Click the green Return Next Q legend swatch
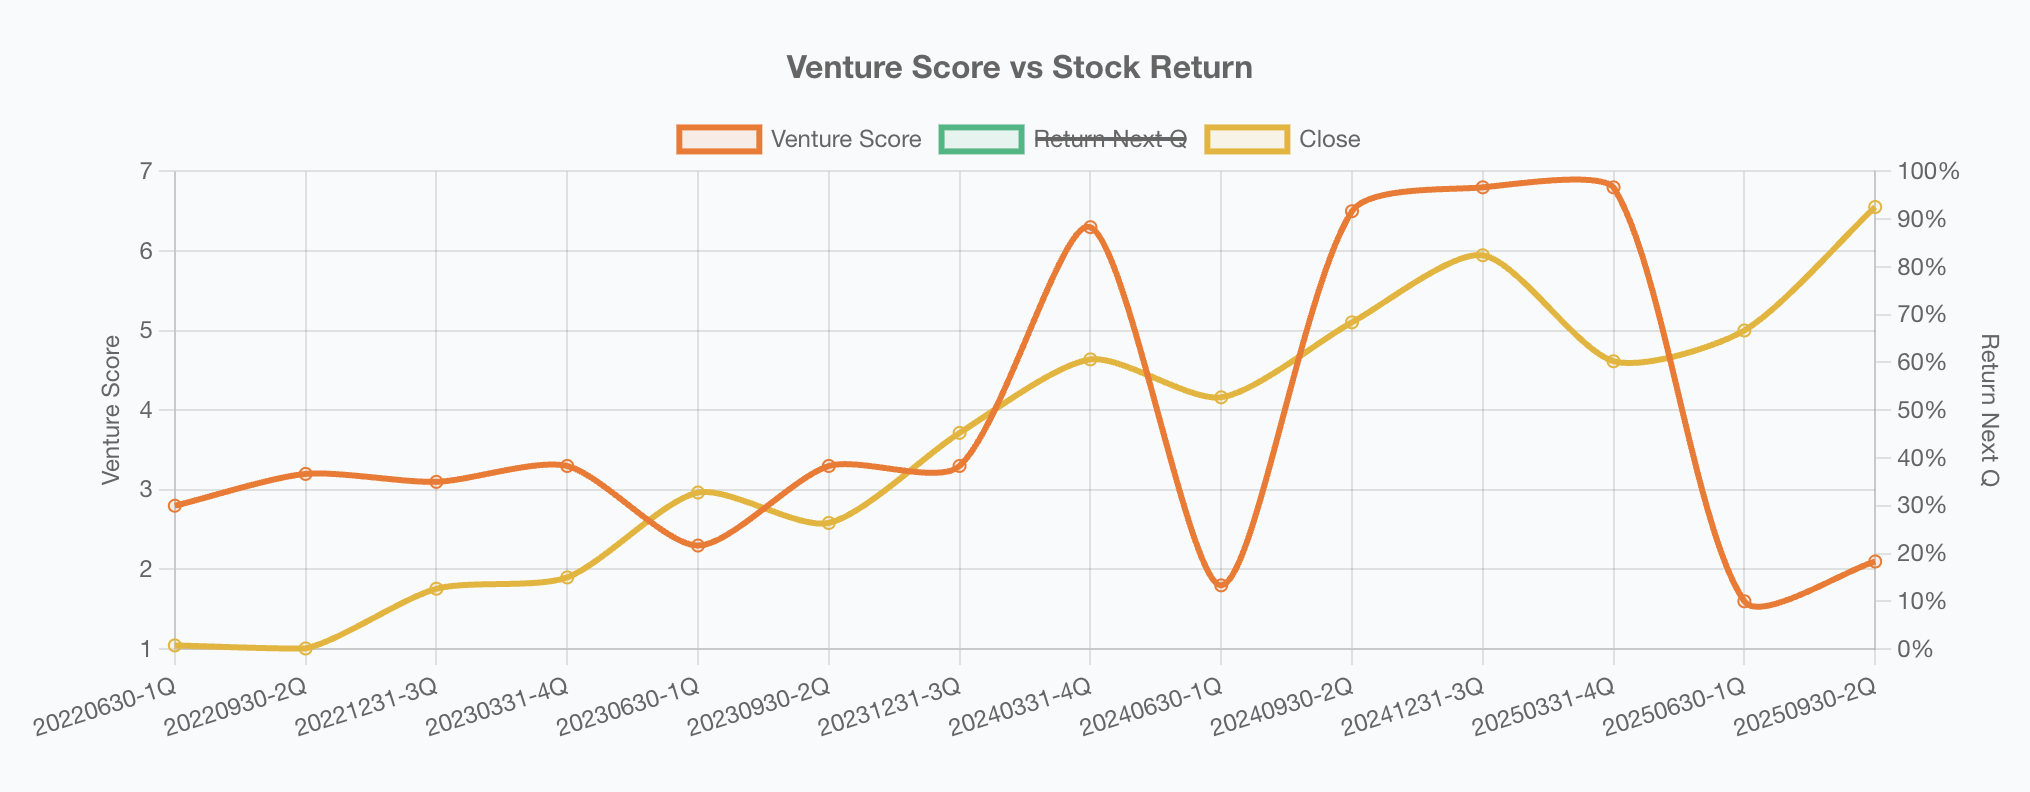 981,139
